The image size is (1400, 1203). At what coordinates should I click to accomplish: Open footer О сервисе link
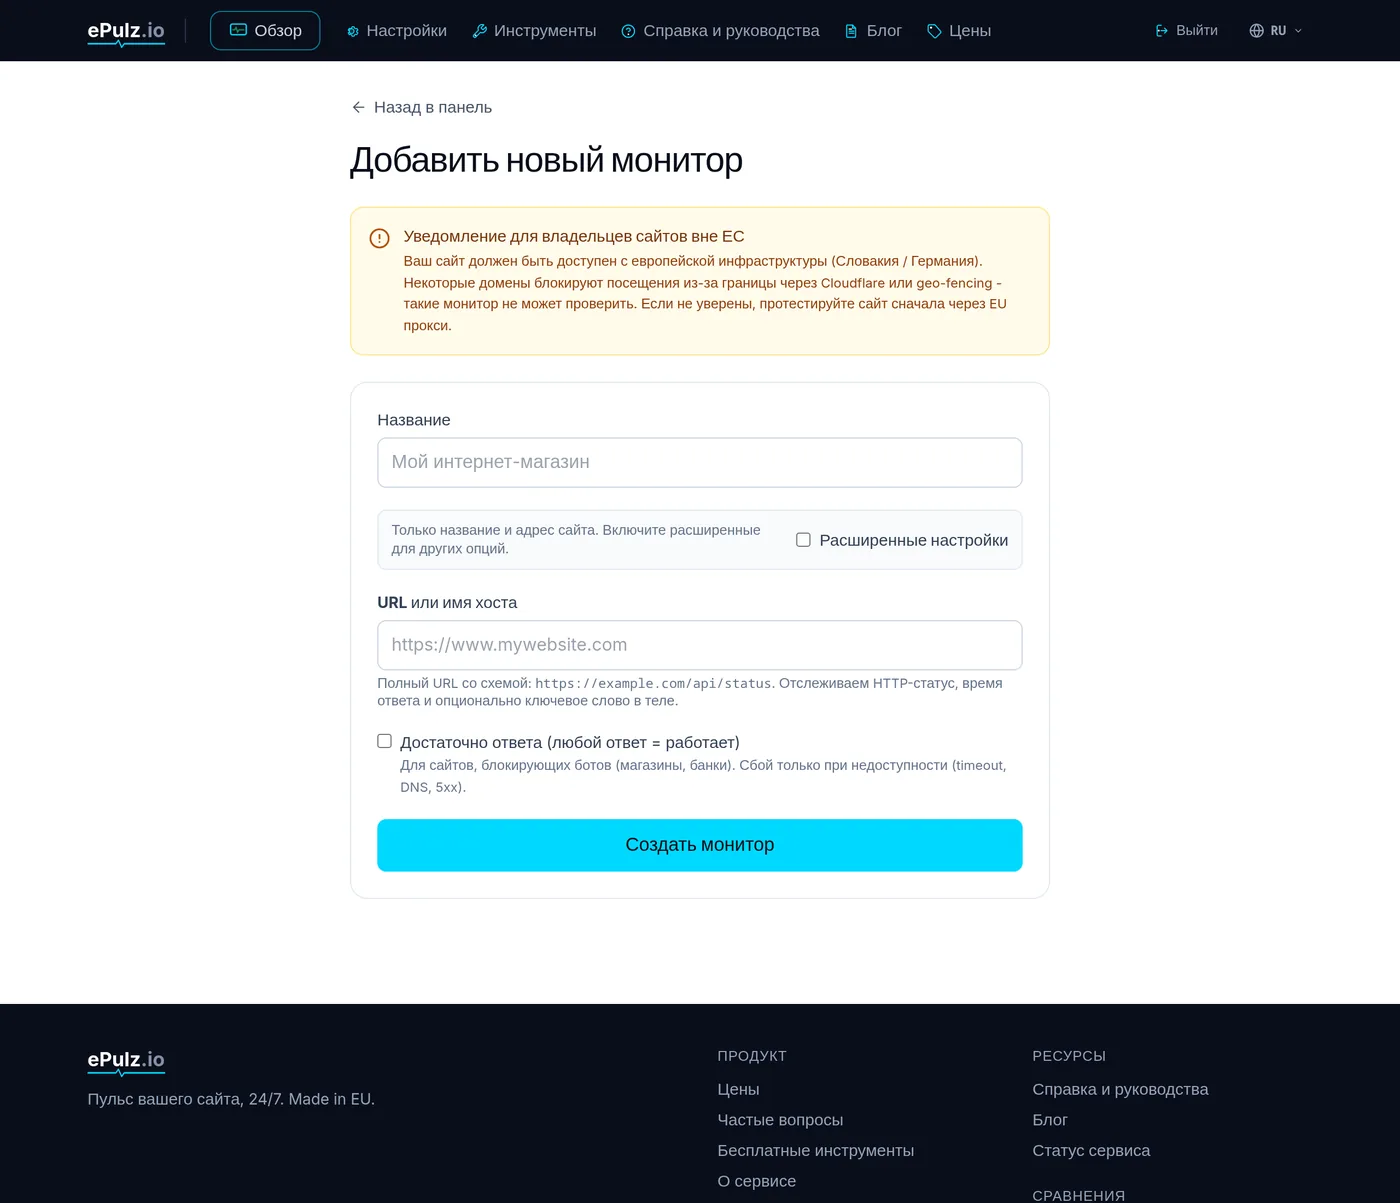(x=756, y=1181)
